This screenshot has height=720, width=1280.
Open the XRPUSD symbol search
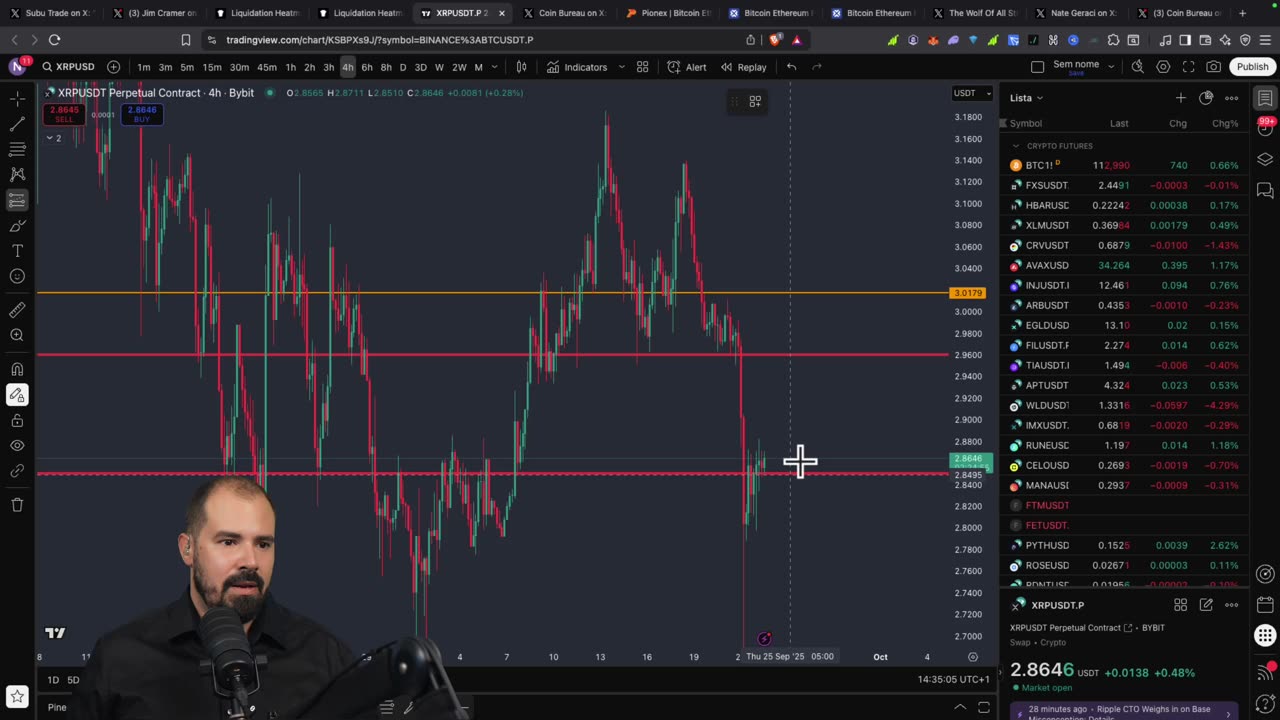point(69,67)
